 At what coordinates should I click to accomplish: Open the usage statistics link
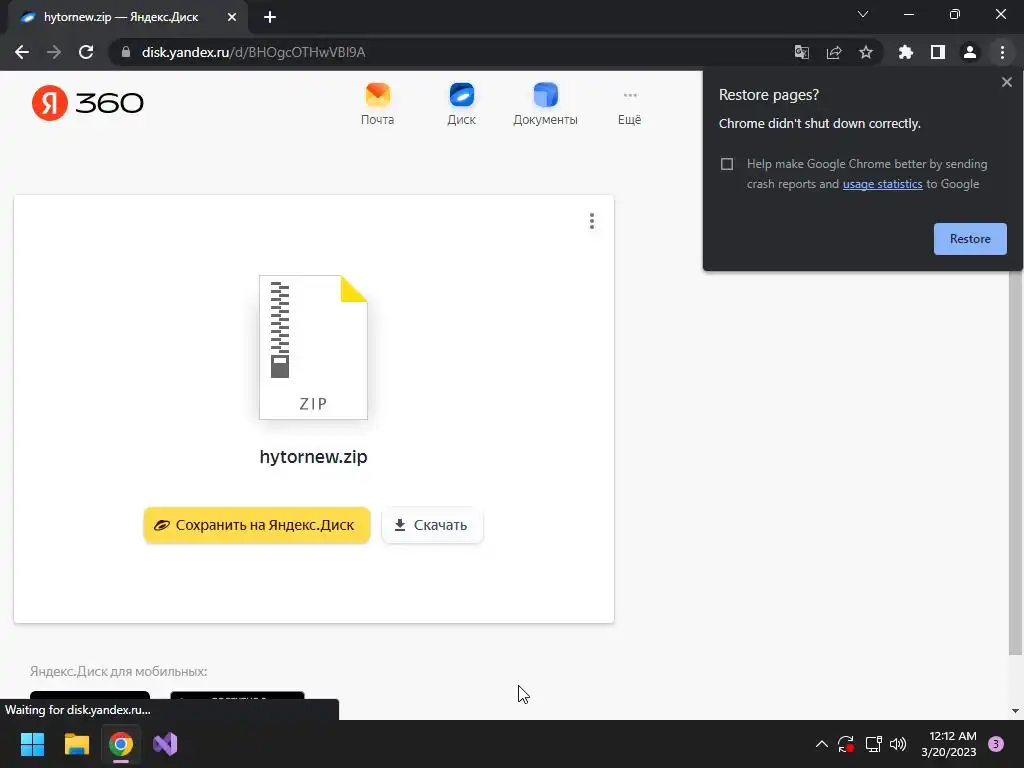(x=882, y=184)
